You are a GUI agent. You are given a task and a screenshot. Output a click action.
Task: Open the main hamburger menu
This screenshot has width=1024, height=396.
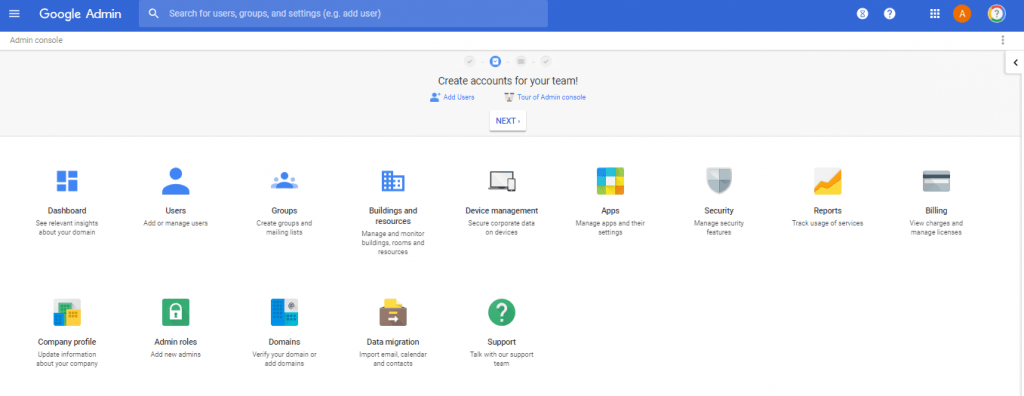[14, 14]
